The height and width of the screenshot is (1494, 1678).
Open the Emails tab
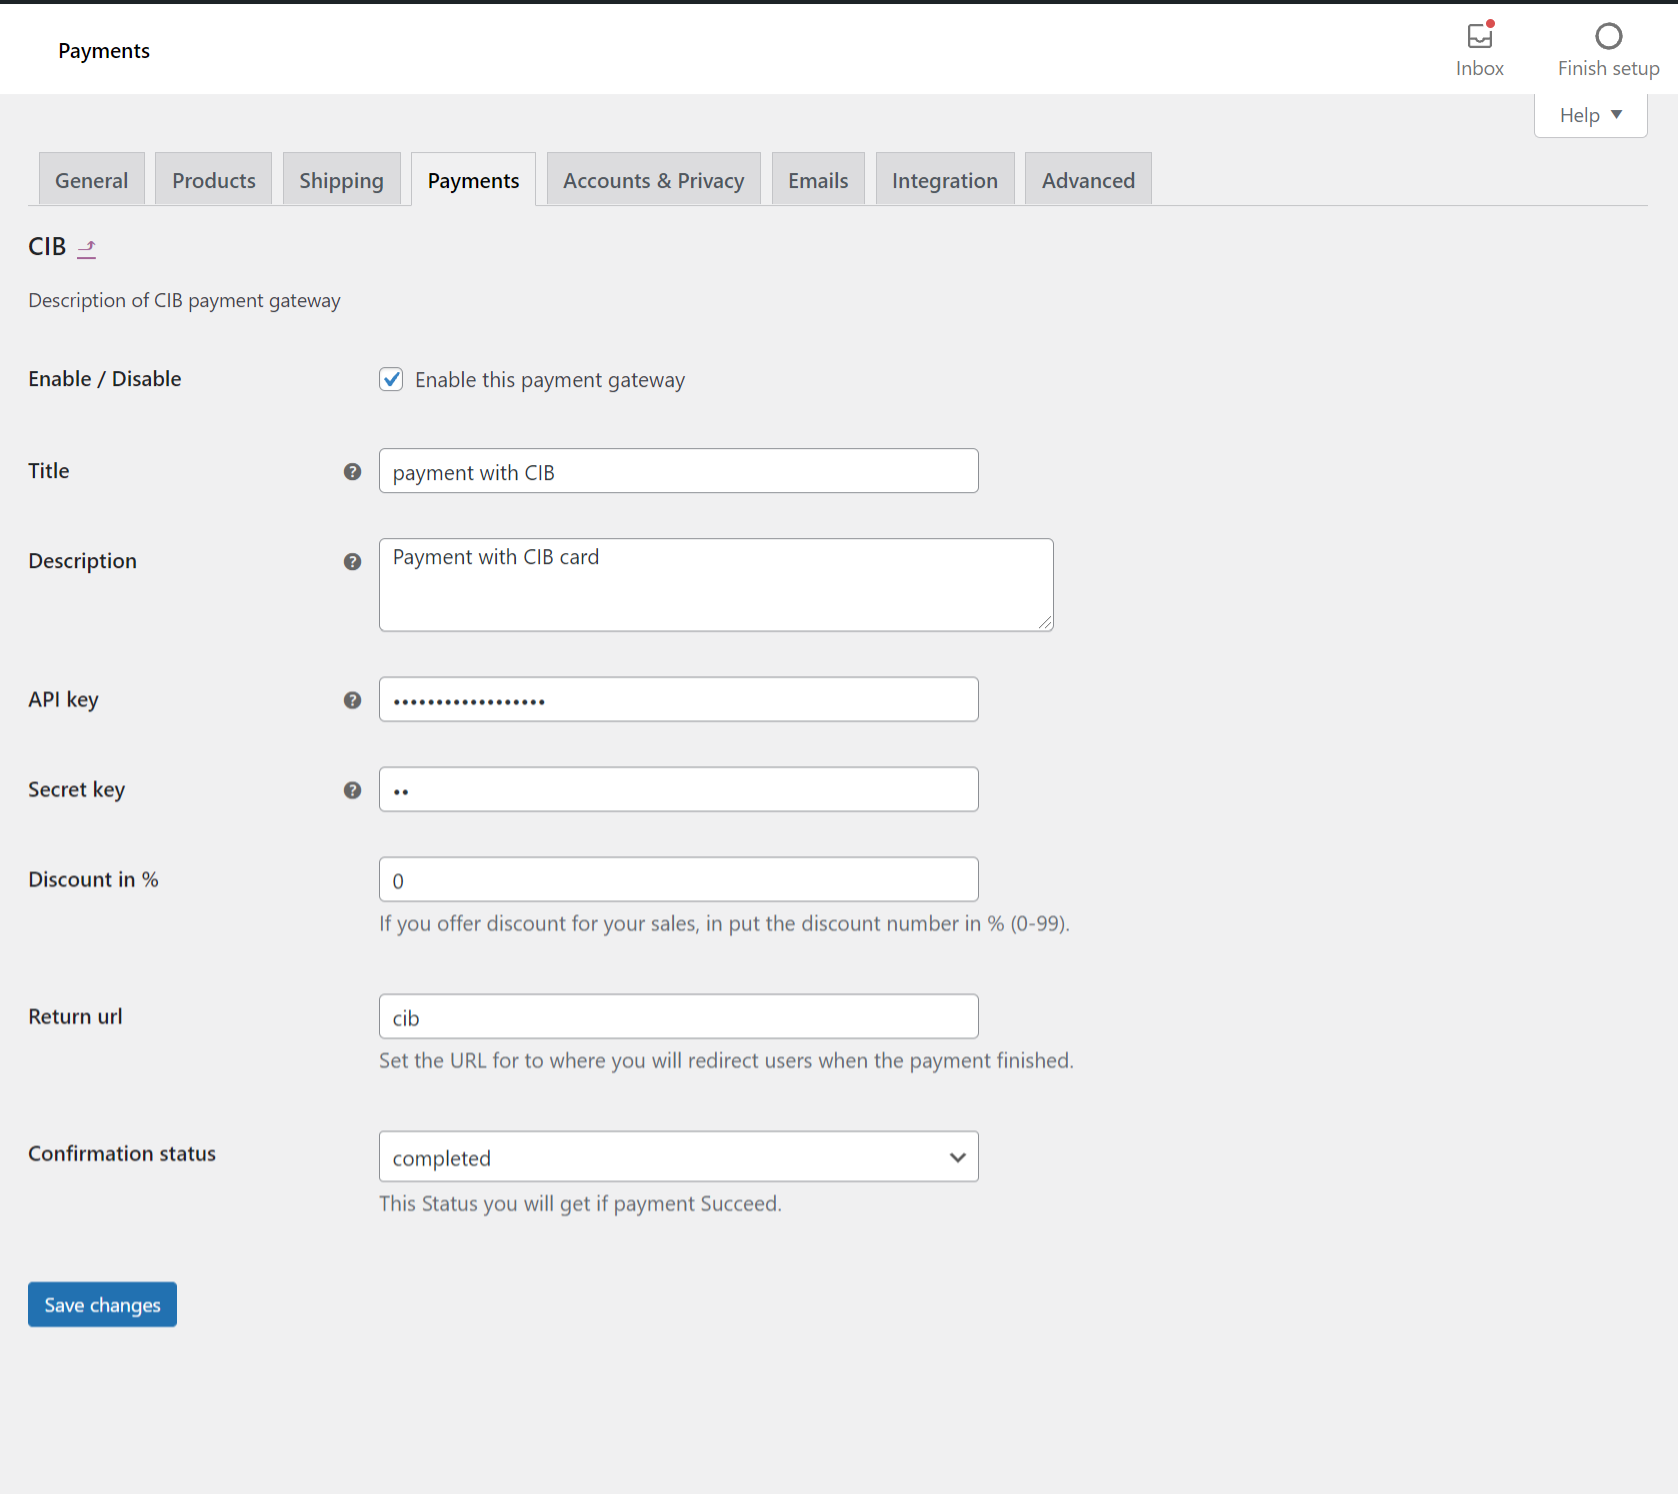pos(818,180)
